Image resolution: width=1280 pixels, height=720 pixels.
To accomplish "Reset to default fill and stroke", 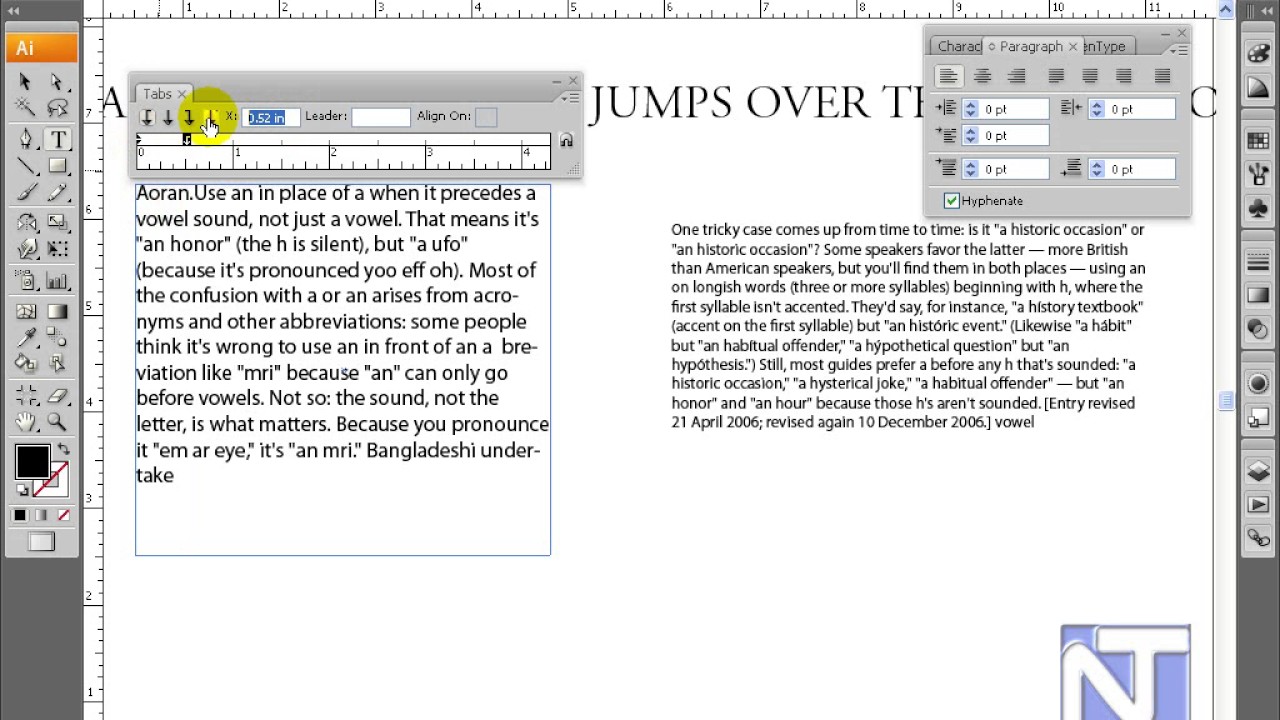I will (22, 490).
